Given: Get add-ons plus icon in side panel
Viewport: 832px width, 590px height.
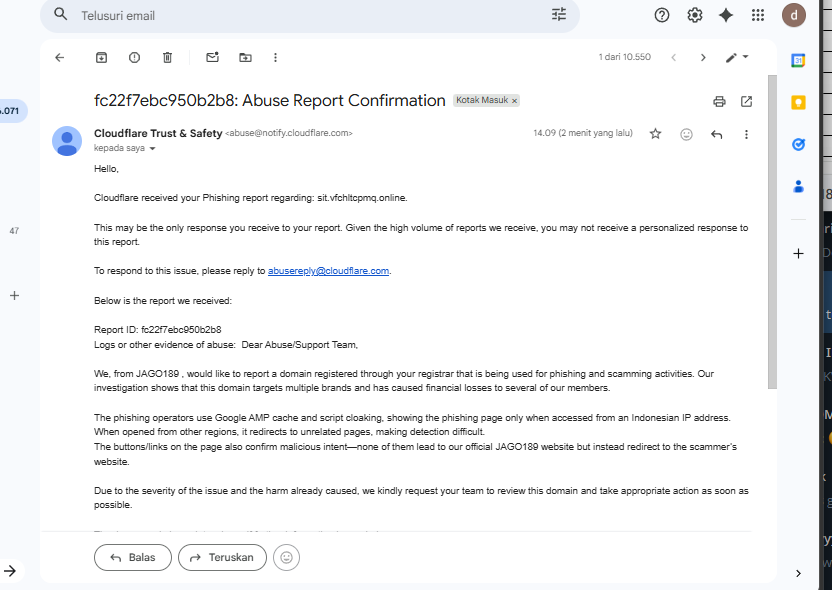Looking at the screenshot, I should coord(798,254).
